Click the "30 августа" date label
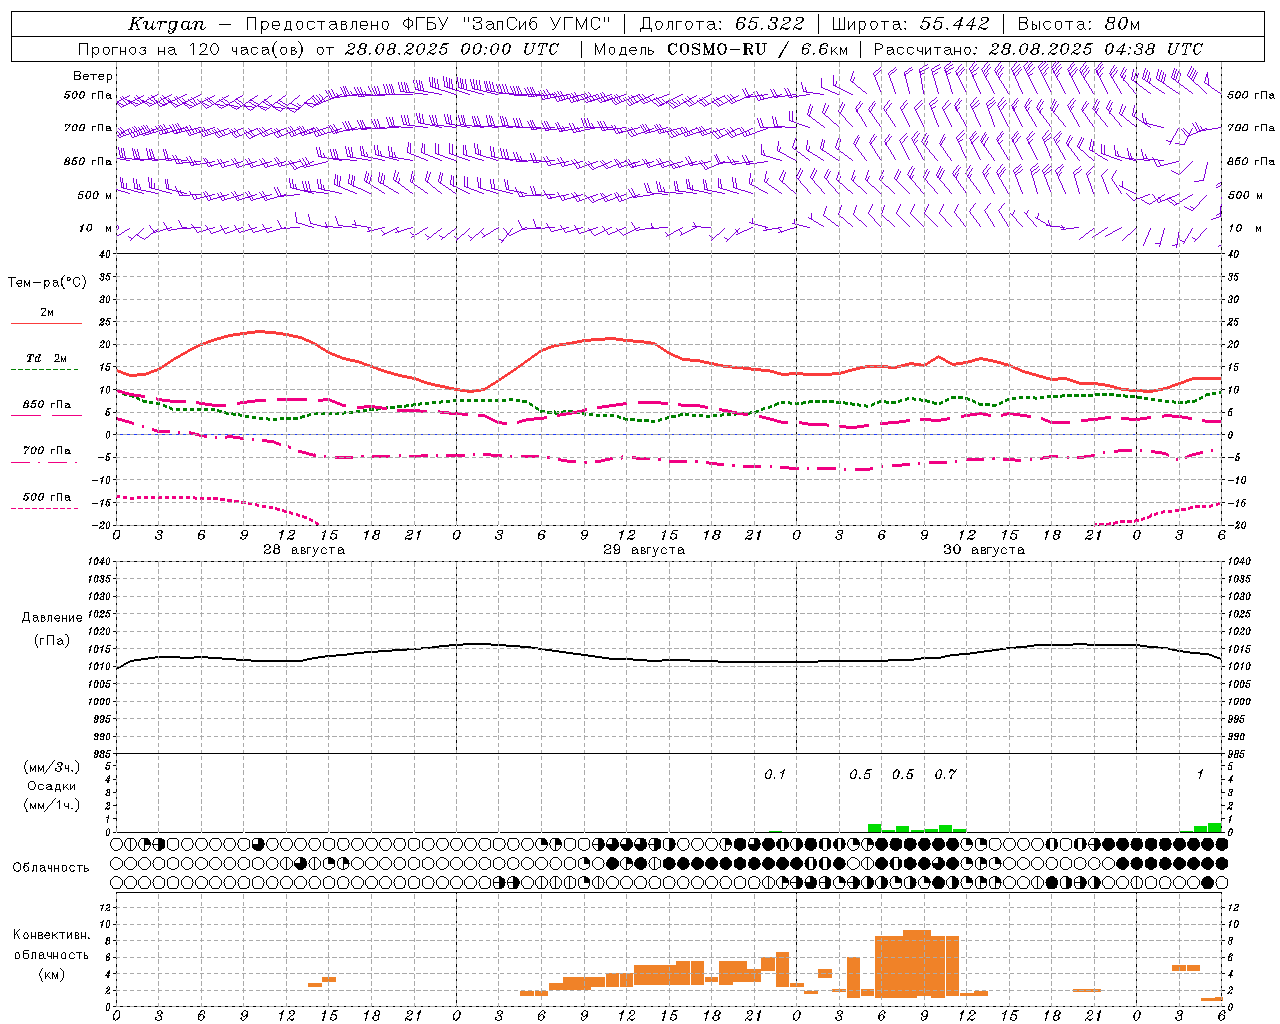This screenshot has width=1280, height=1024. coord(984,550)
